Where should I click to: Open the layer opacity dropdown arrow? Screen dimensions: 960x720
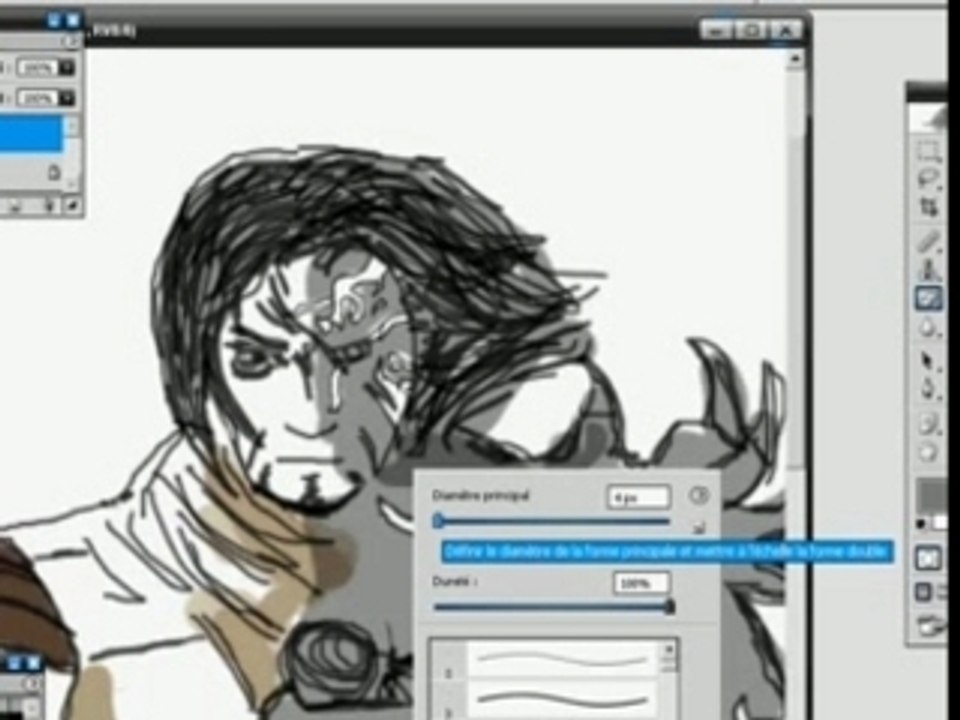67,67
